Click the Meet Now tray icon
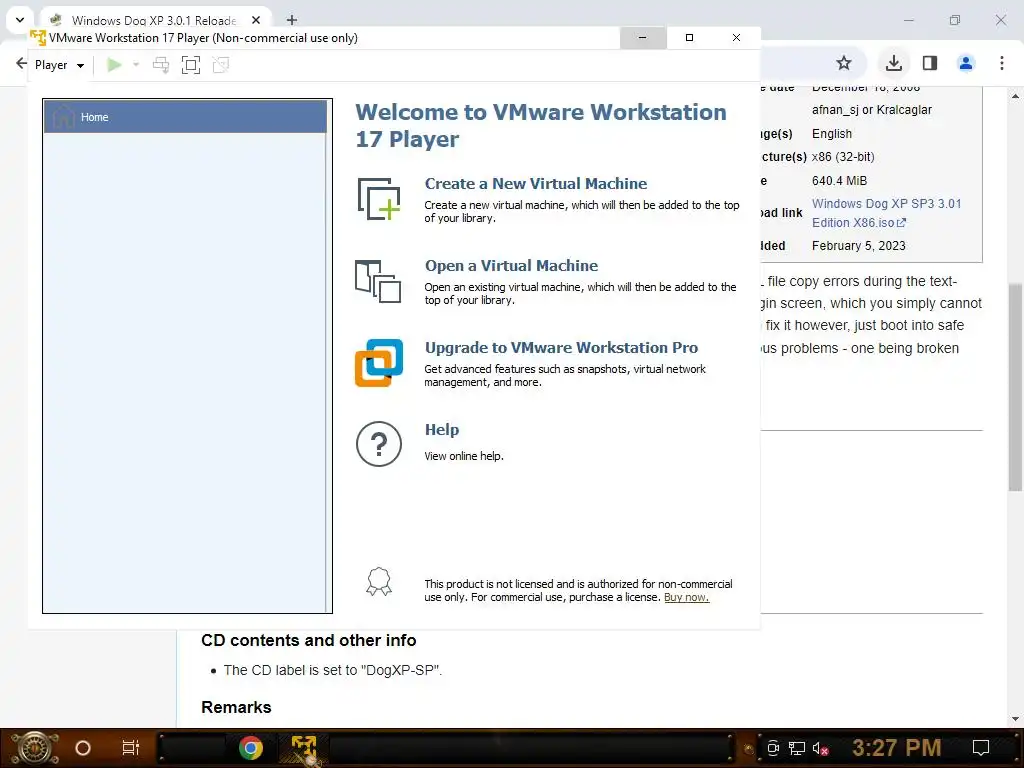Viewport: 1024px width, 768px height. 773,748
